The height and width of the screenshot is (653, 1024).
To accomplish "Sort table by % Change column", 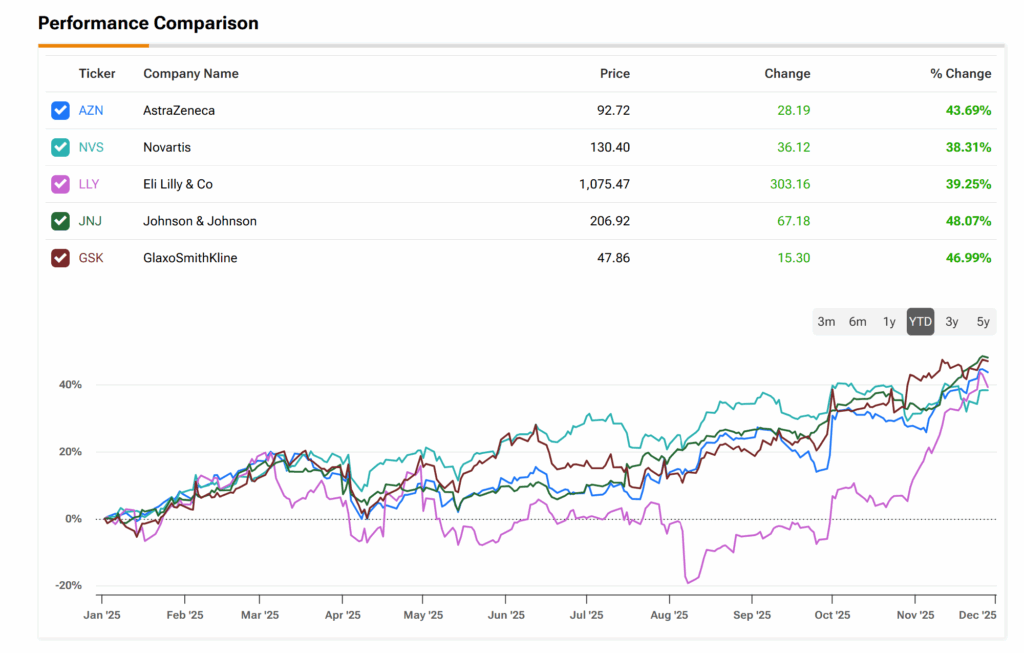I will (x=960, y=74).
